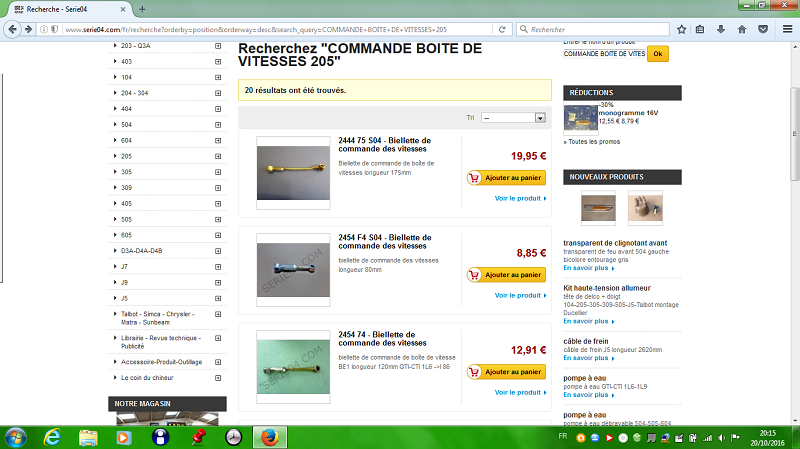Open the 404 category link

(127, 109)
